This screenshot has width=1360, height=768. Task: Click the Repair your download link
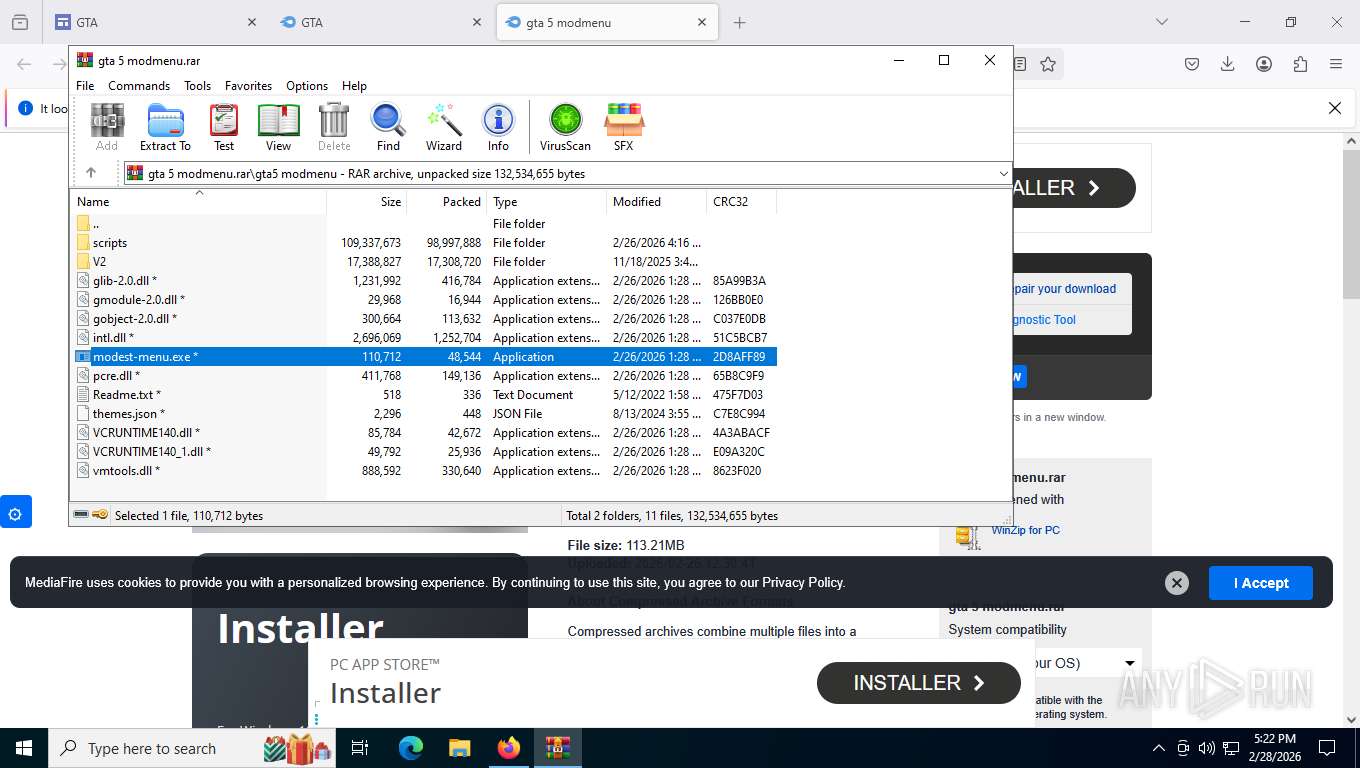point(1064,289)
